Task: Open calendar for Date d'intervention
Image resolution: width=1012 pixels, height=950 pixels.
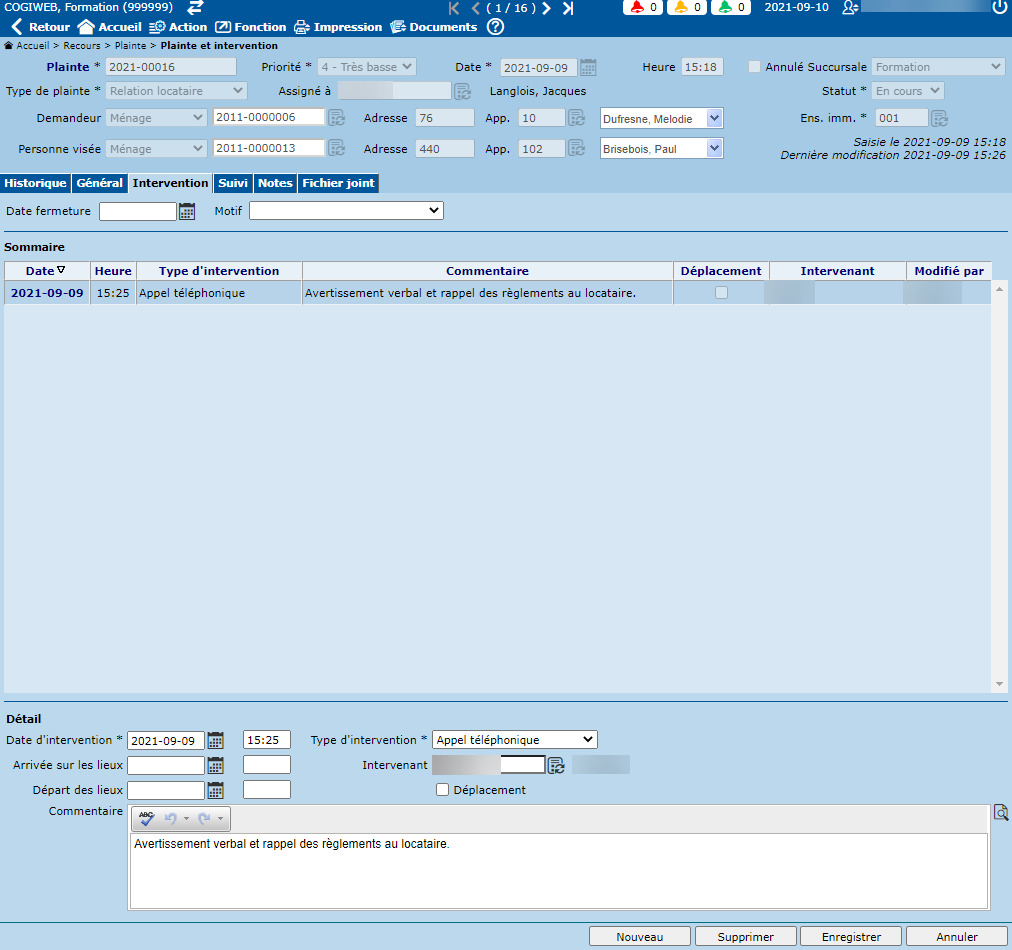Action: [x=215, y=741]
